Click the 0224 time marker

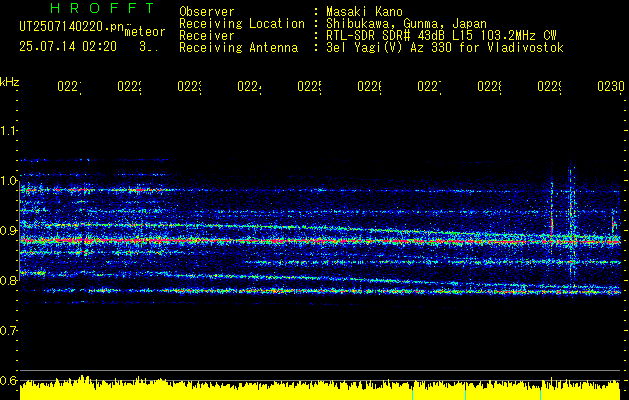249,86
